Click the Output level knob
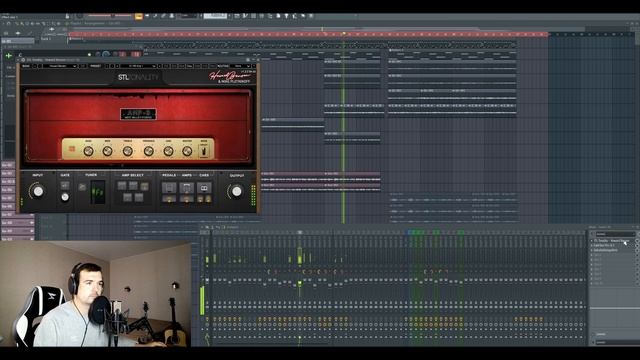Viewport: 640px width, 360px height. click(236, 191)
